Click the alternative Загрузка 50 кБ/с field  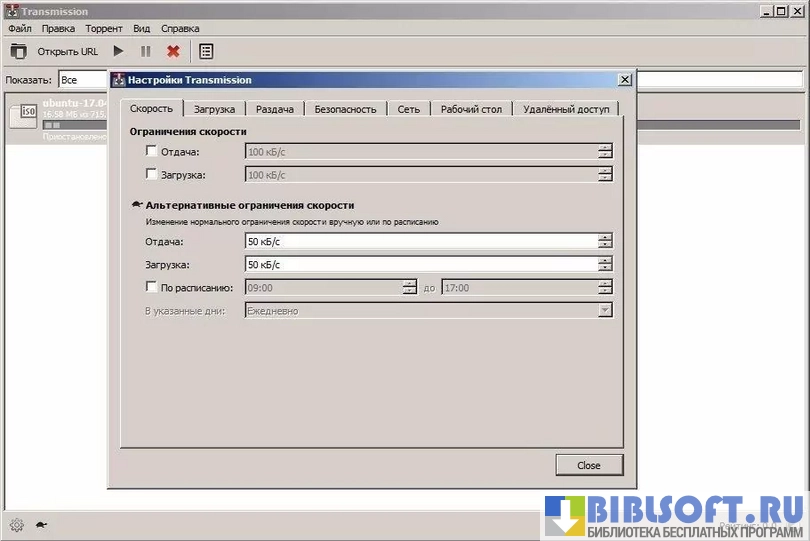coord(420,265)
